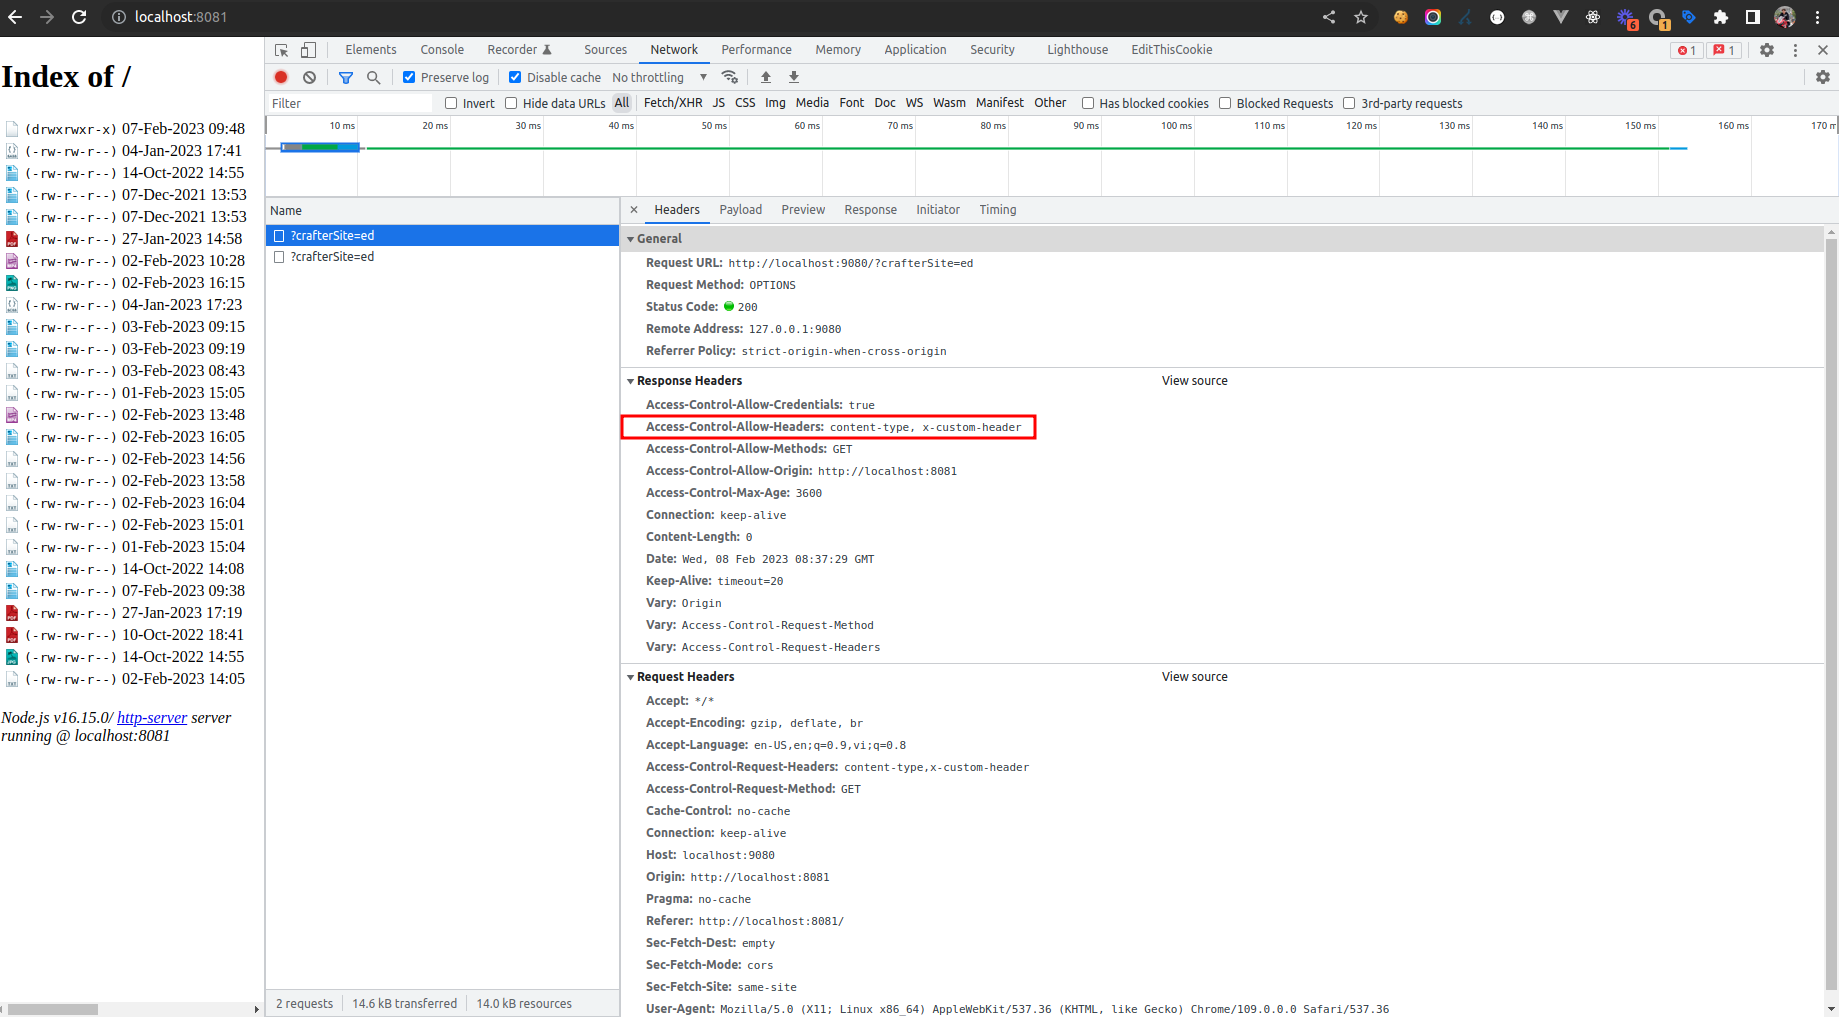This screenshot has height=1017, width=1839.
Task: Enable Hide data URLs filtering
Action: point(511,103)
